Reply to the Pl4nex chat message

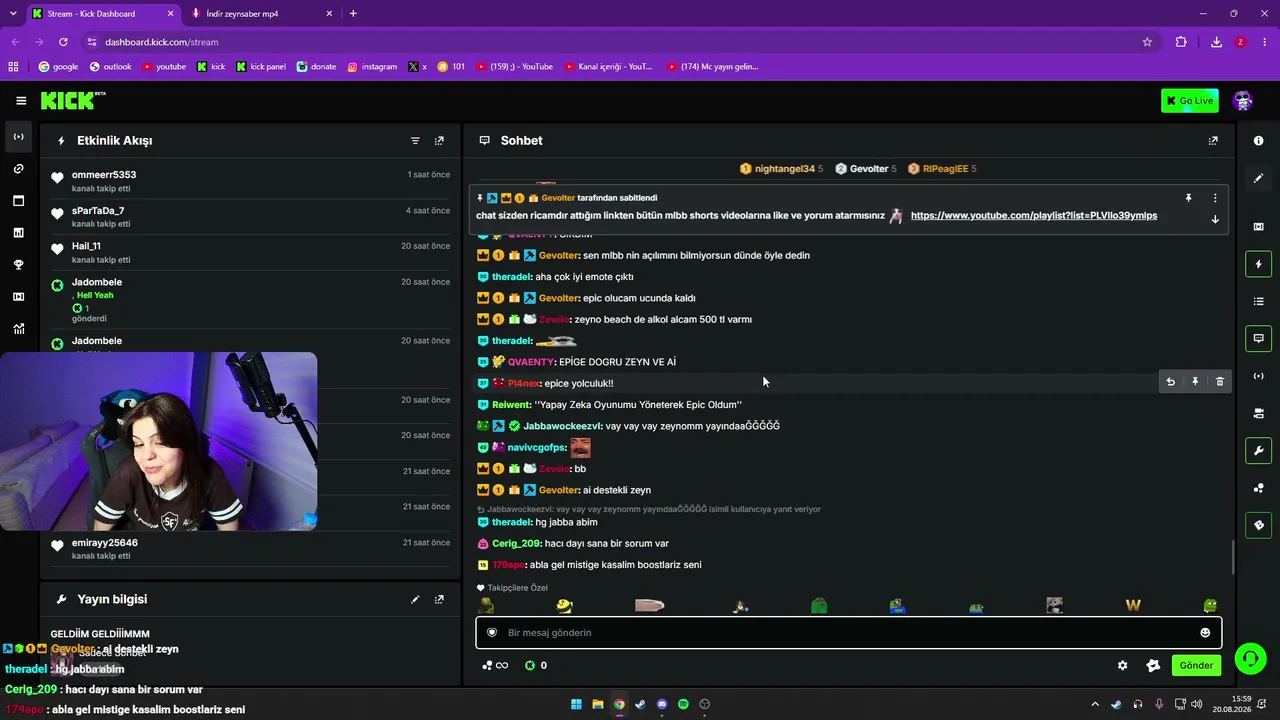[x=1170, y=382]
